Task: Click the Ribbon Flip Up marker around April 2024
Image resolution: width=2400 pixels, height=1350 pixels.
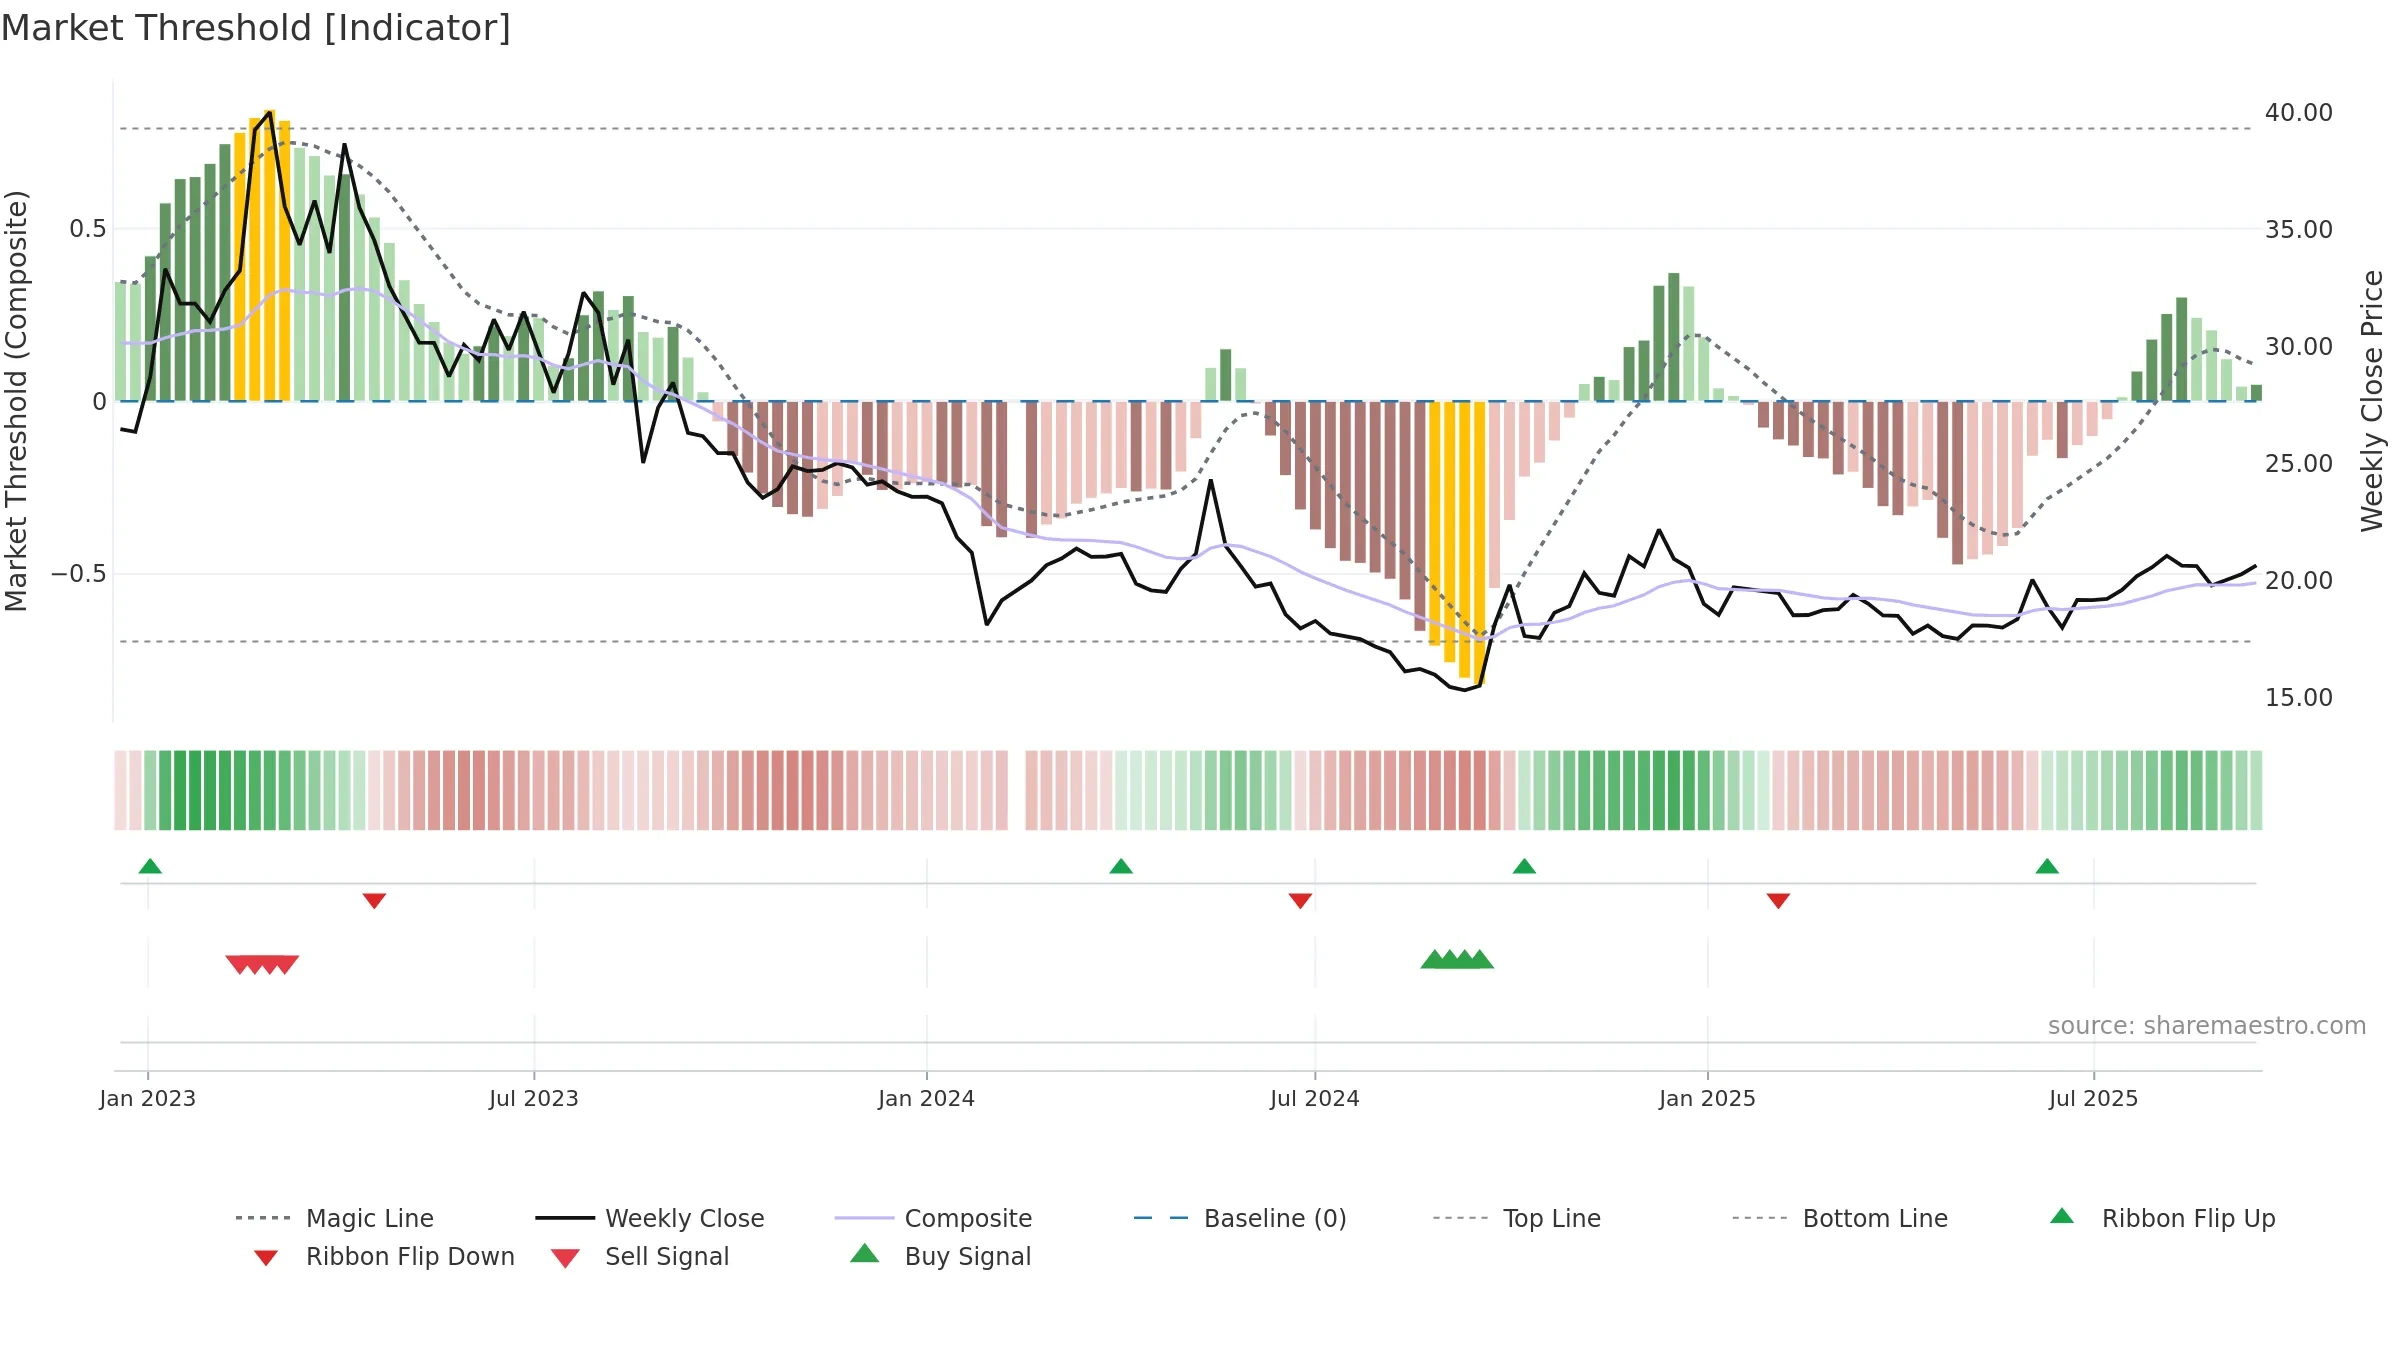Action: (1121, 866)
